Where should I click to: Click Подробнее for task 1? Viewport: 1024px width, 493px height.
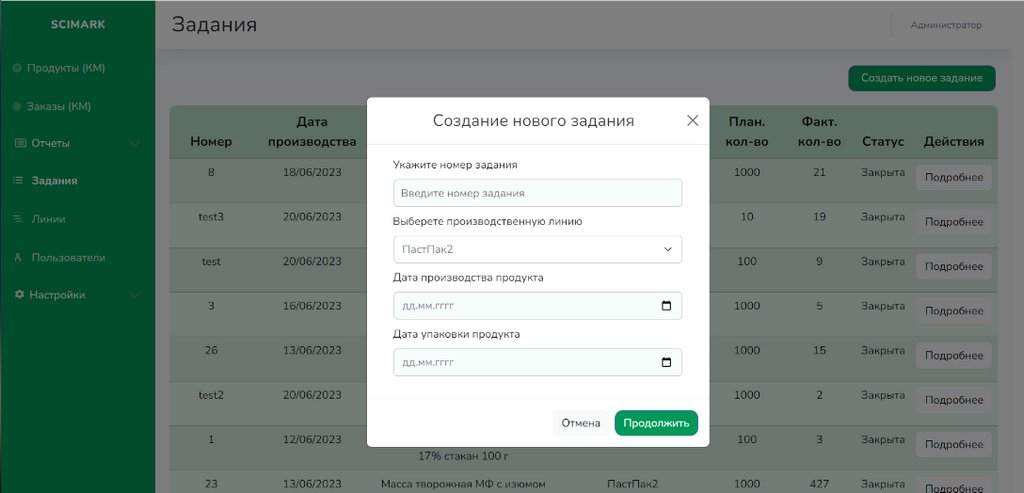(x=953, y=445)
